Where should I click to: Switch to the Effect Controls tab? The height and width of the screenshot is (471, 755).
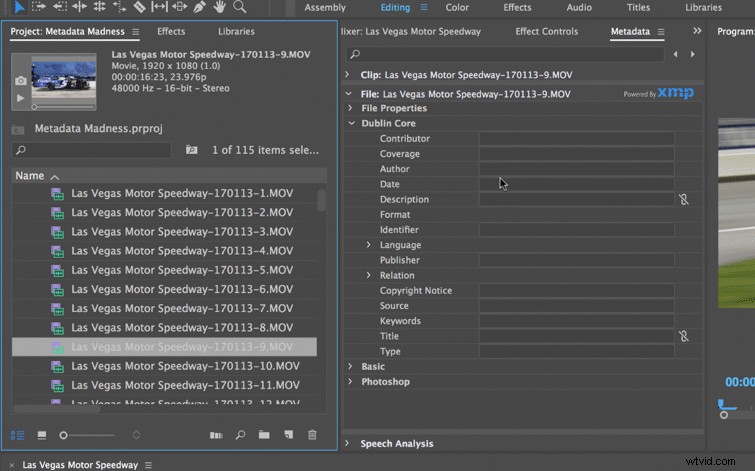547,31
